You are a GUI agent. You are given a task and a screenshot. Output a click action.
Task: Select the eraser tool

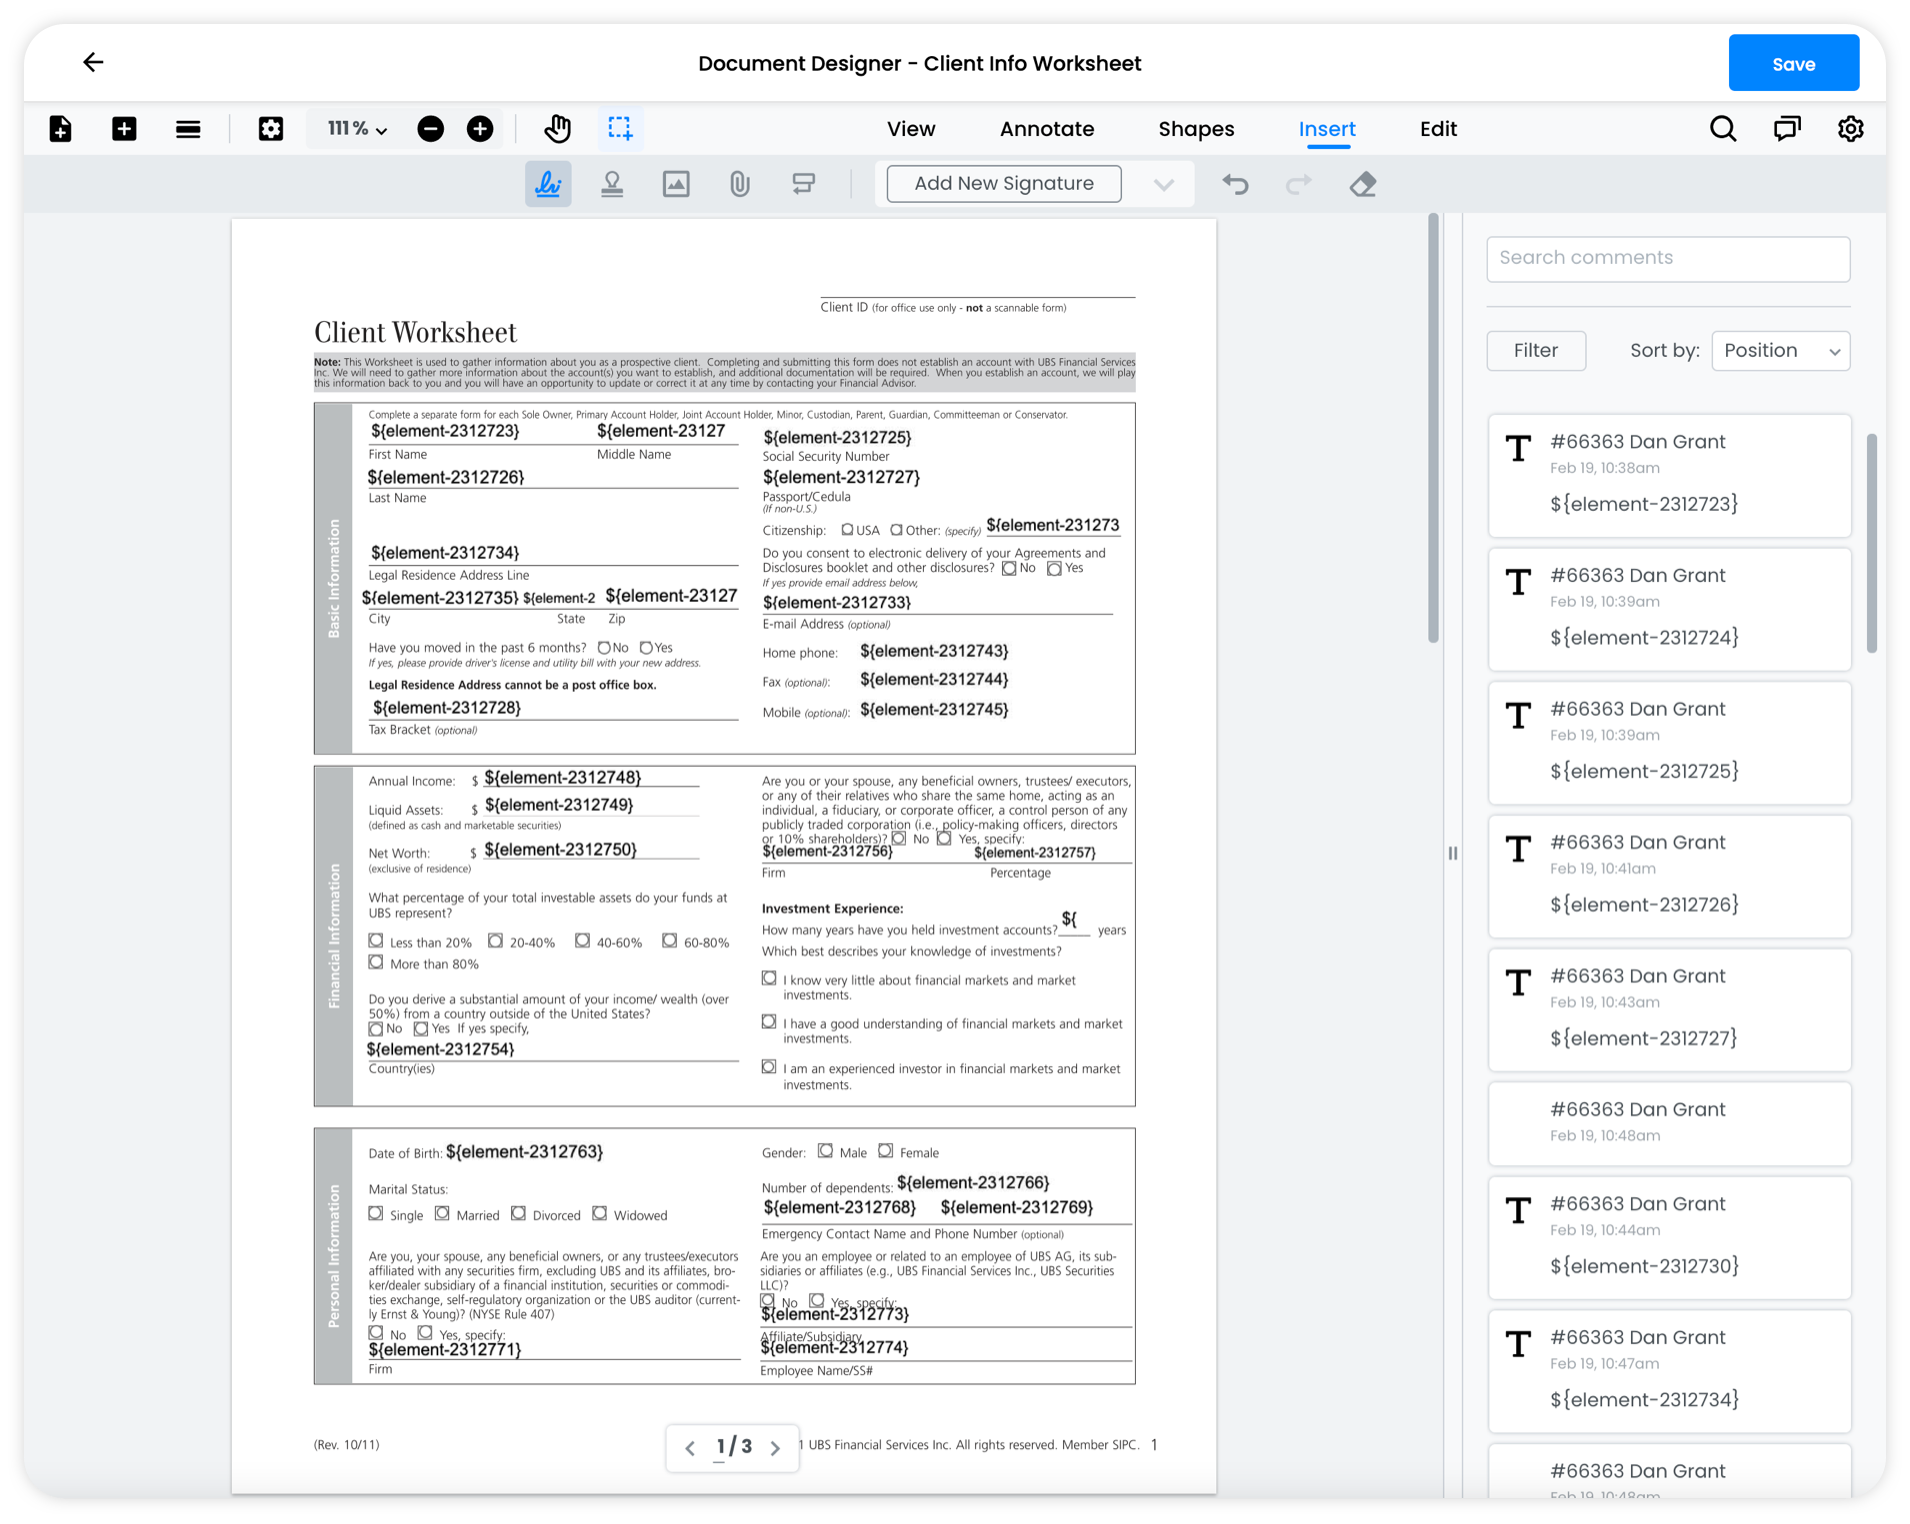(x=1362, y=184)
